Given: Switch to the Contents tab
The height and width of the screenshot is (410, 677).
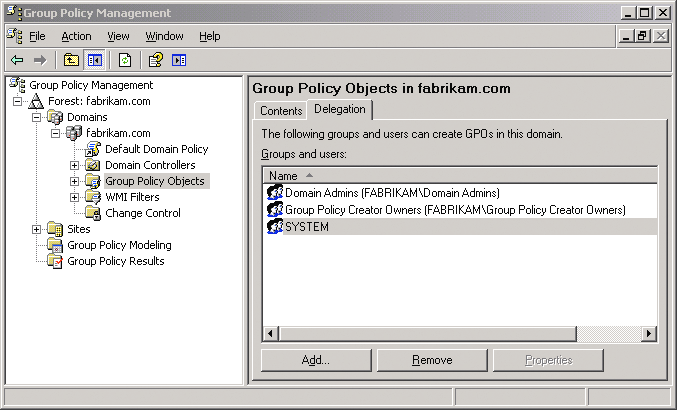Looking at the screenshot, I should point(281,111).
